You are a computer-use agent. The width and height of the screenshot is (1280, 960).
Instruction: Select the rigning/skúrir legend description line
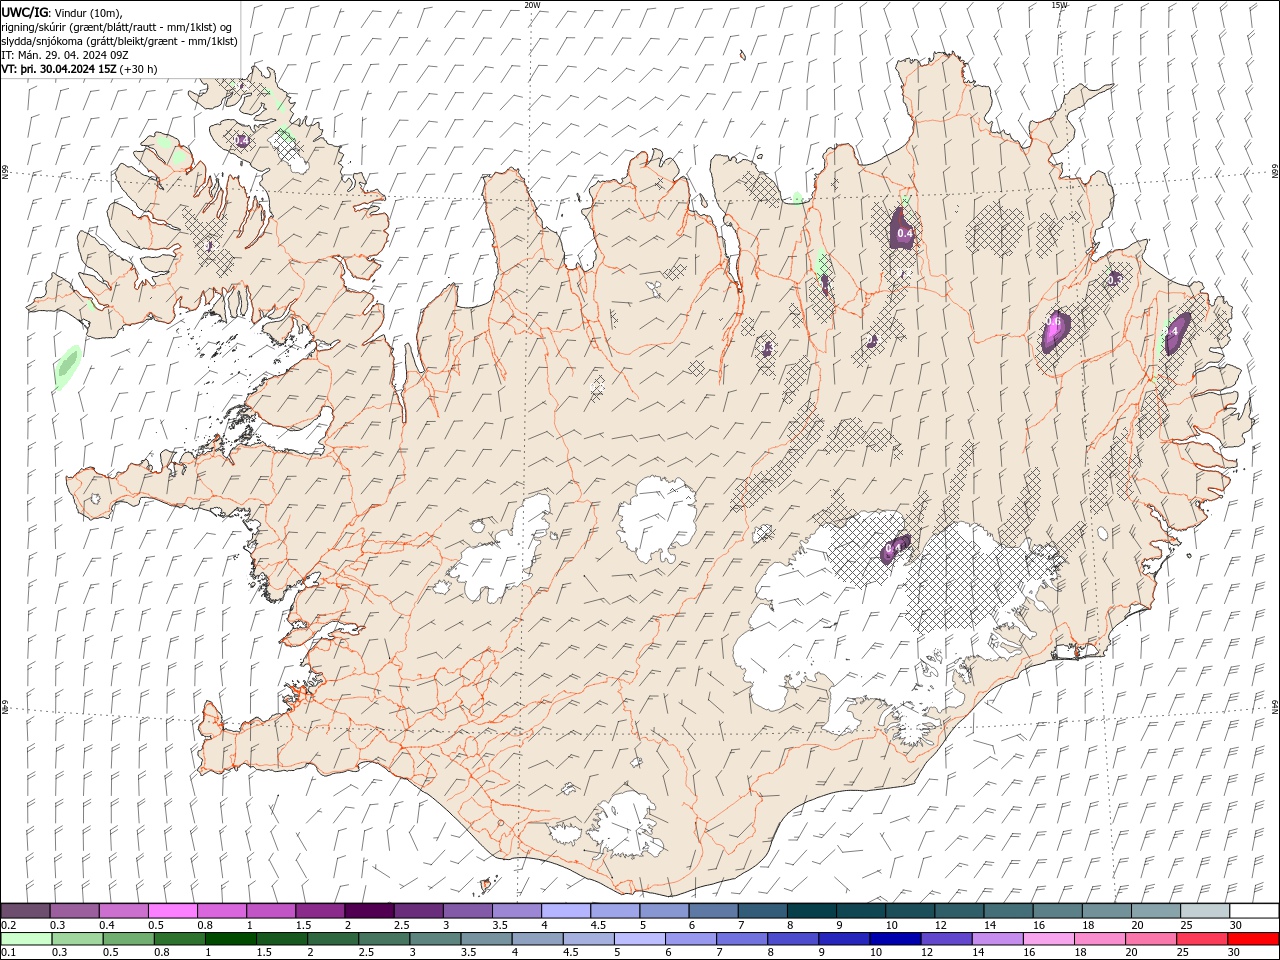[118, 27]
